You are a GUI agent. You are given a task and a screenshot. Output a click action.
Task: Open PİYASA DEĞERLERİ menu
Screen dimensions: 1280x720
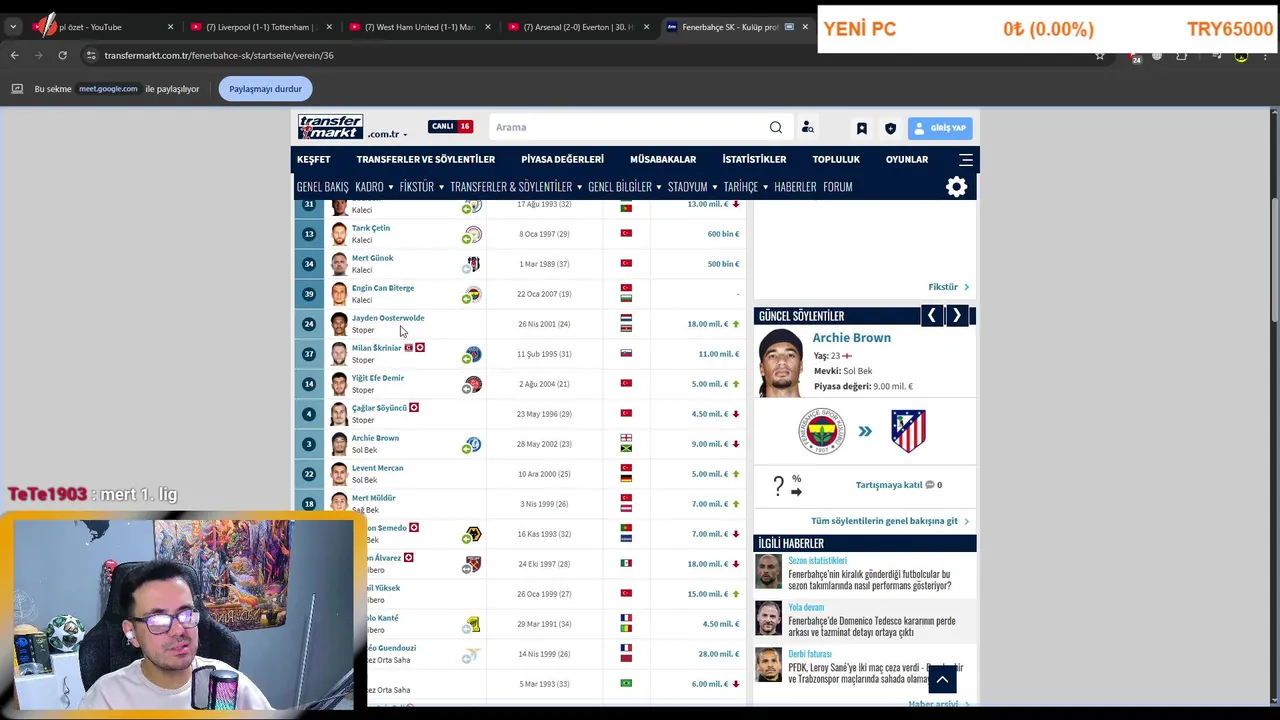coord(562,159)
